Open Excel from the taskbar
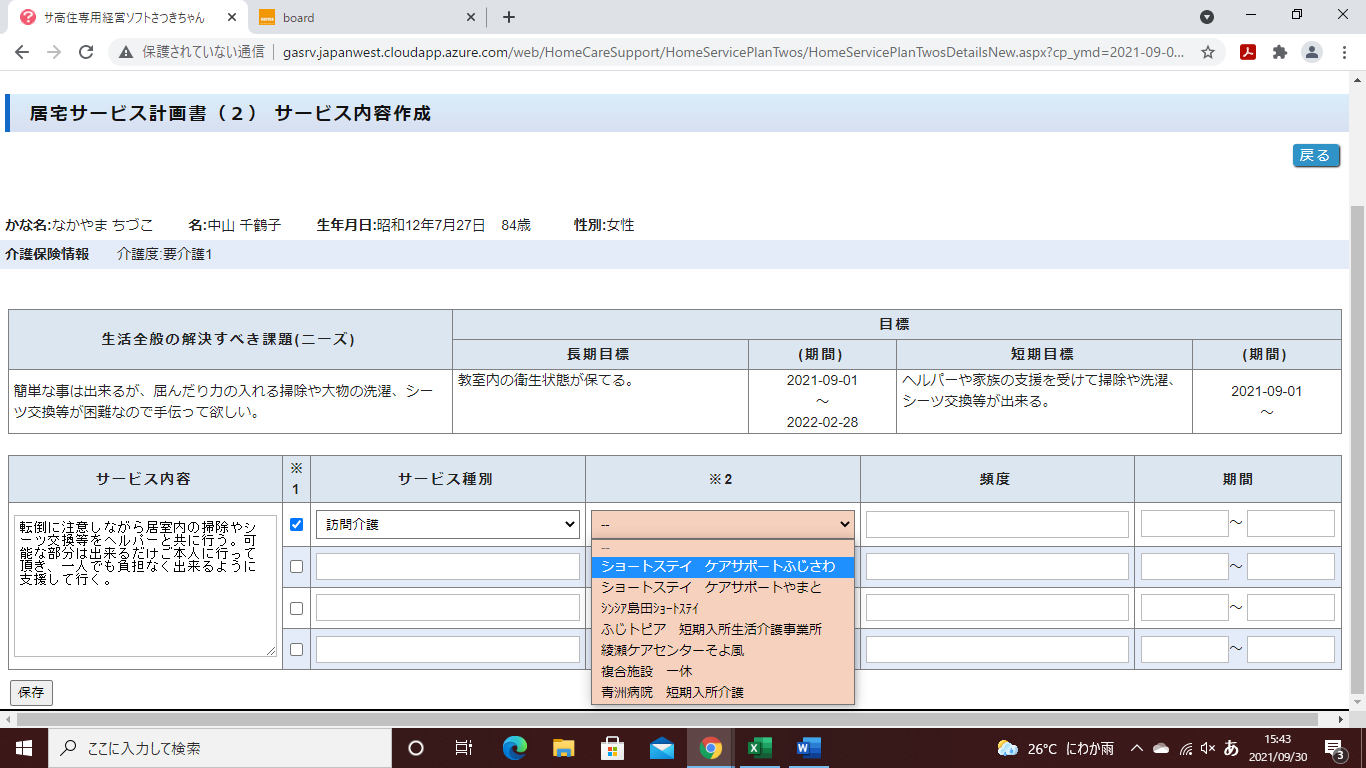The width and height of the screenshot is (1366, 768). point(761,748)
